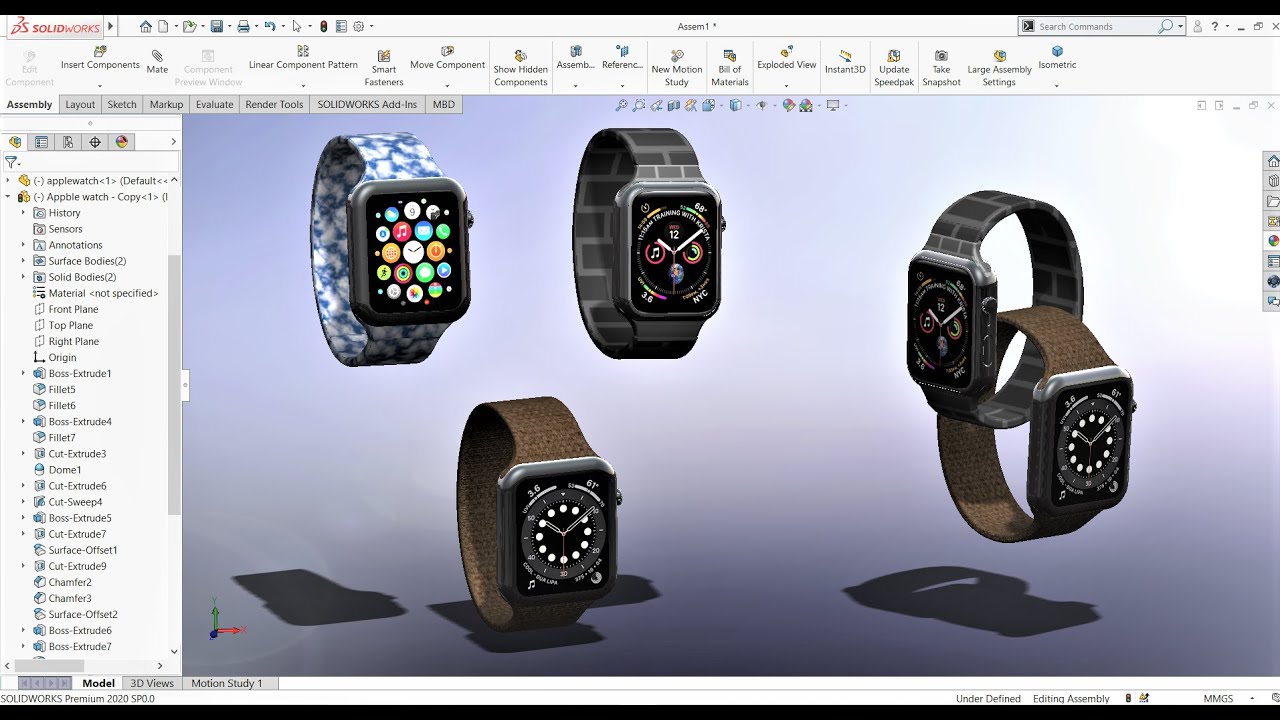This screenshot has height=720, width=1280.
Task: Click the Mate paperclip tool
Action: tap(157, 62)
